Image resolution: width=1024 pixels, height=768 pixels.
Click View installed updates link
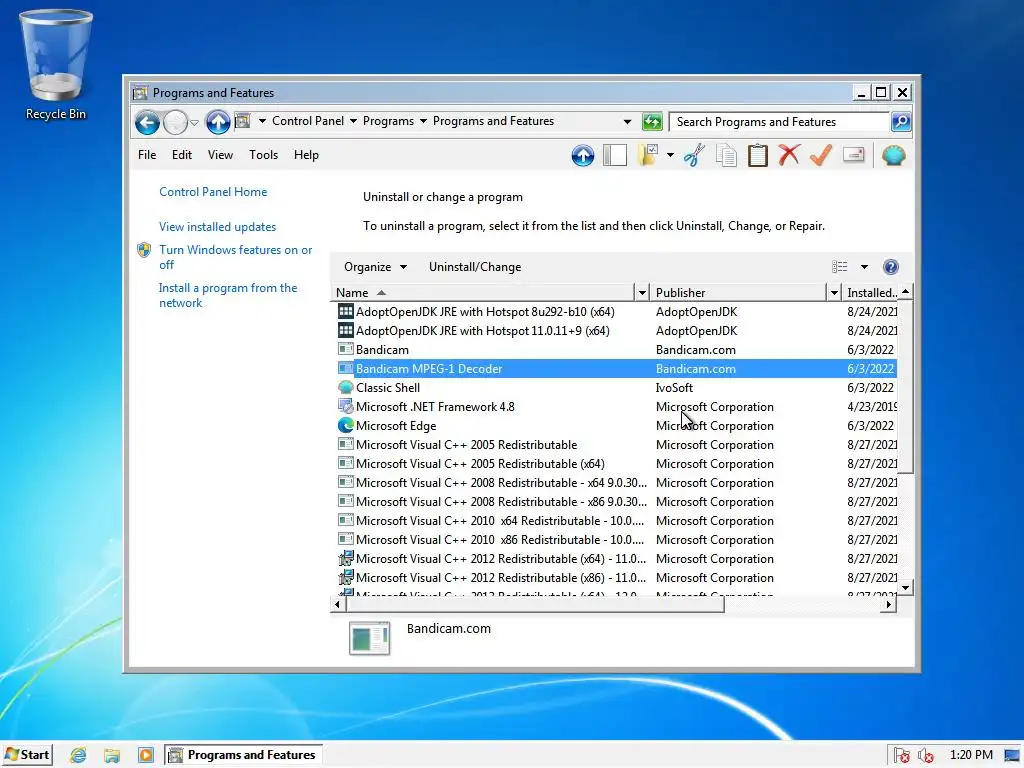tap(217, 227)
